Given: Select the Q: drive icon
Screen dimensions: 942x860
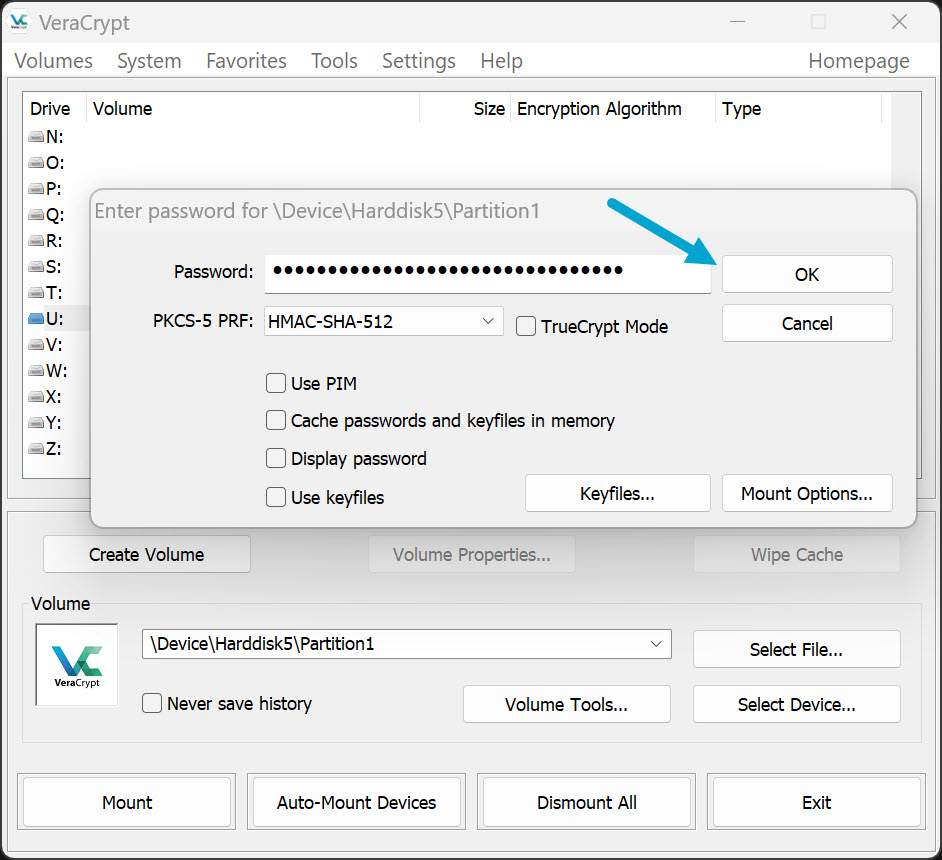Looking at the screenshot, I should tap(36, 215).
